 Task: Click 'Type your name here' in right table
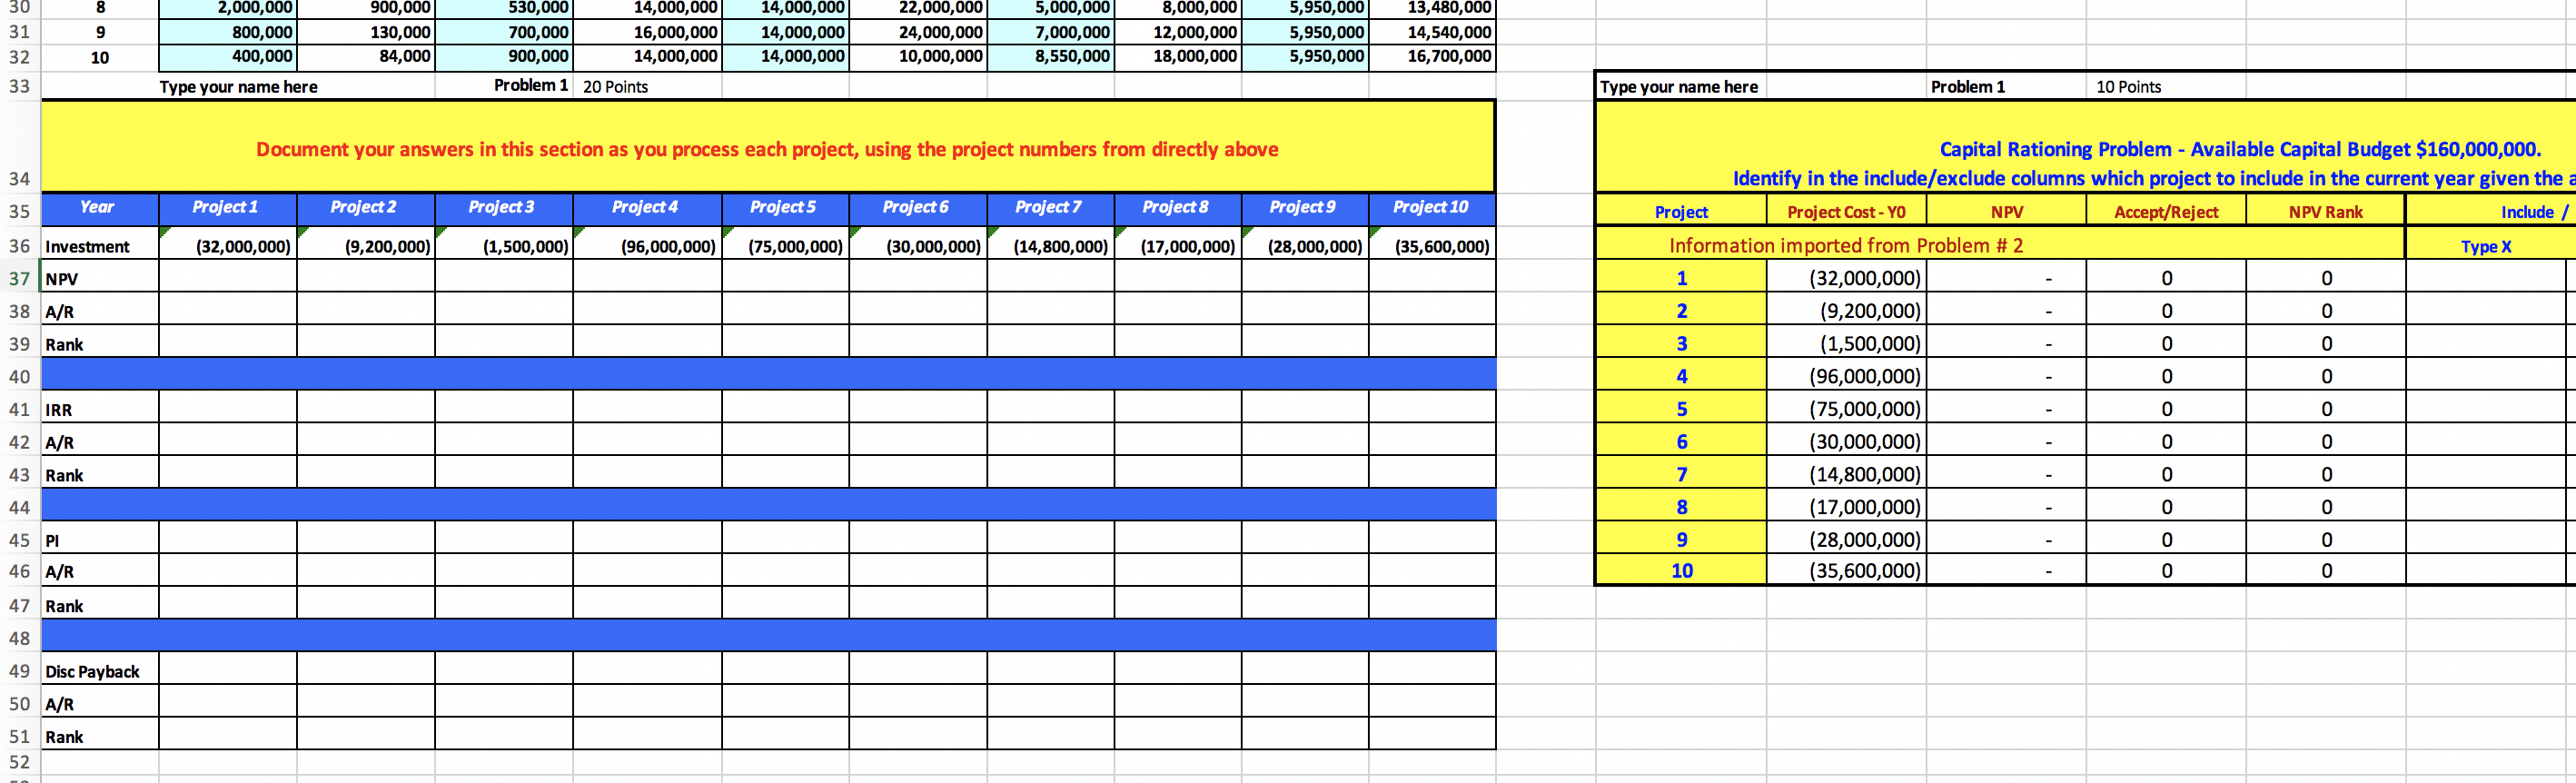(1679, 87)
